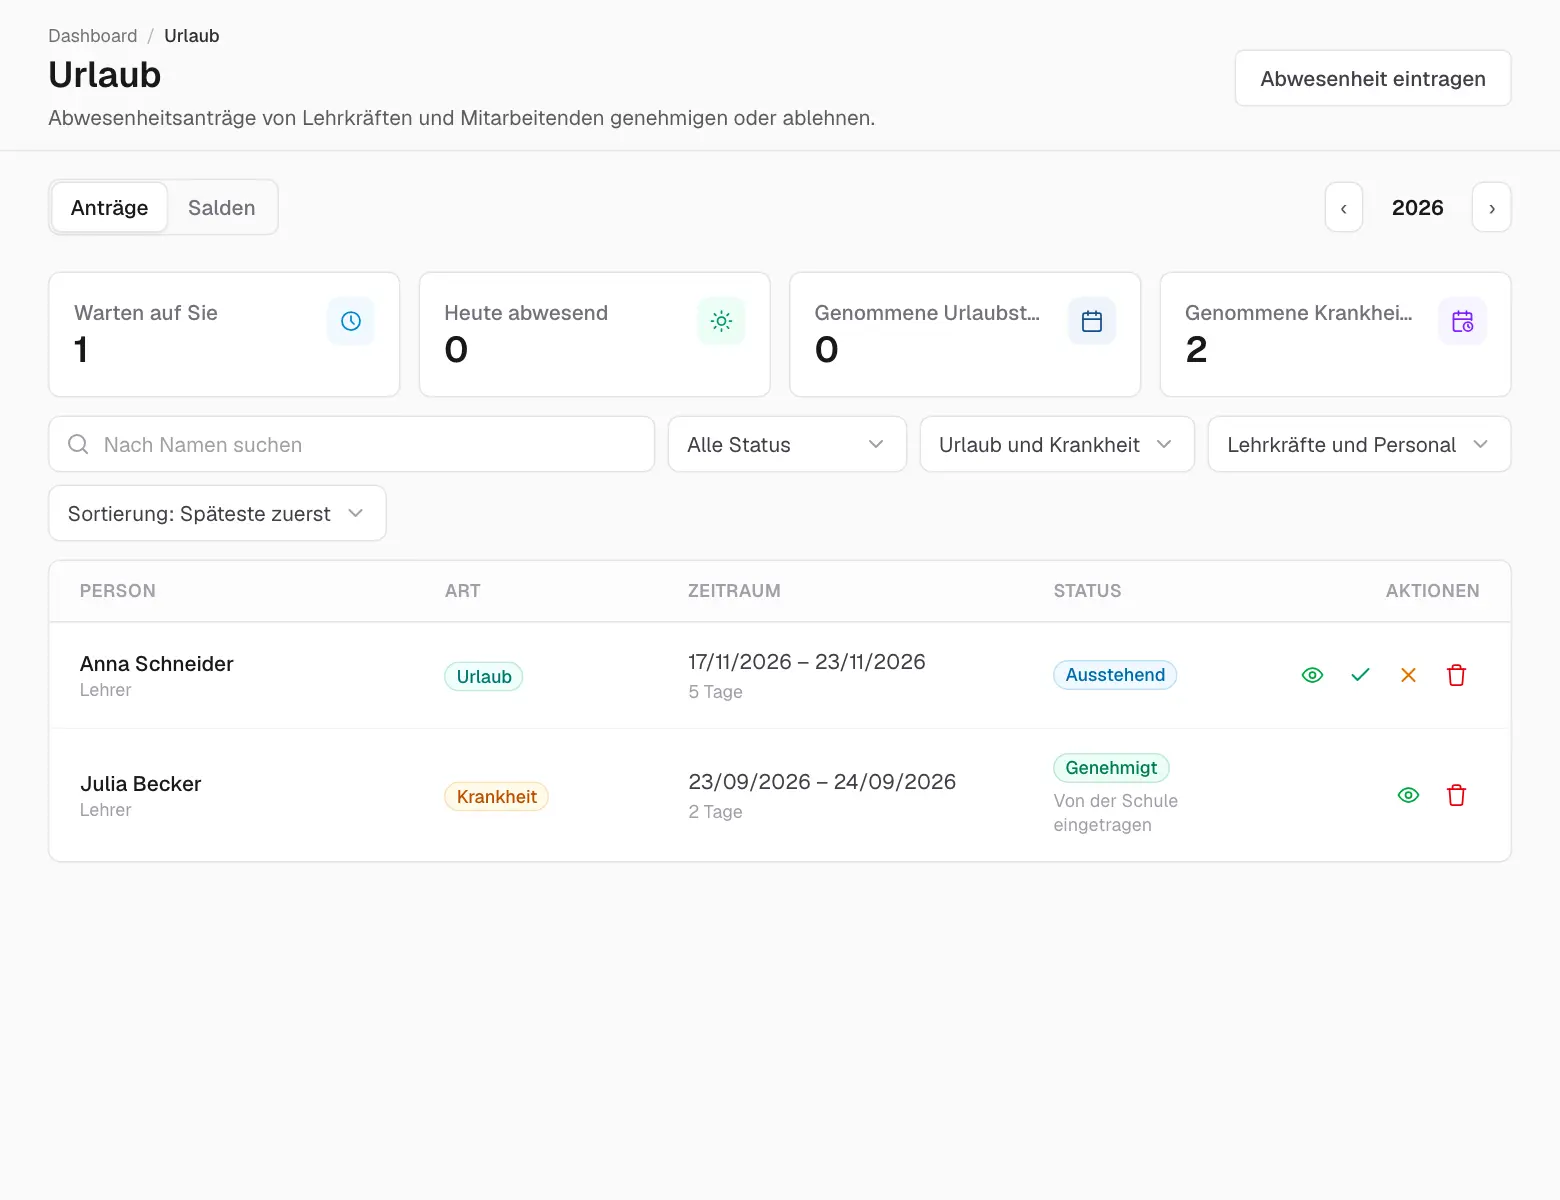1560x1200 pixels.
Task: Click the STATUS column header
Action: (x=1087, y=591)
